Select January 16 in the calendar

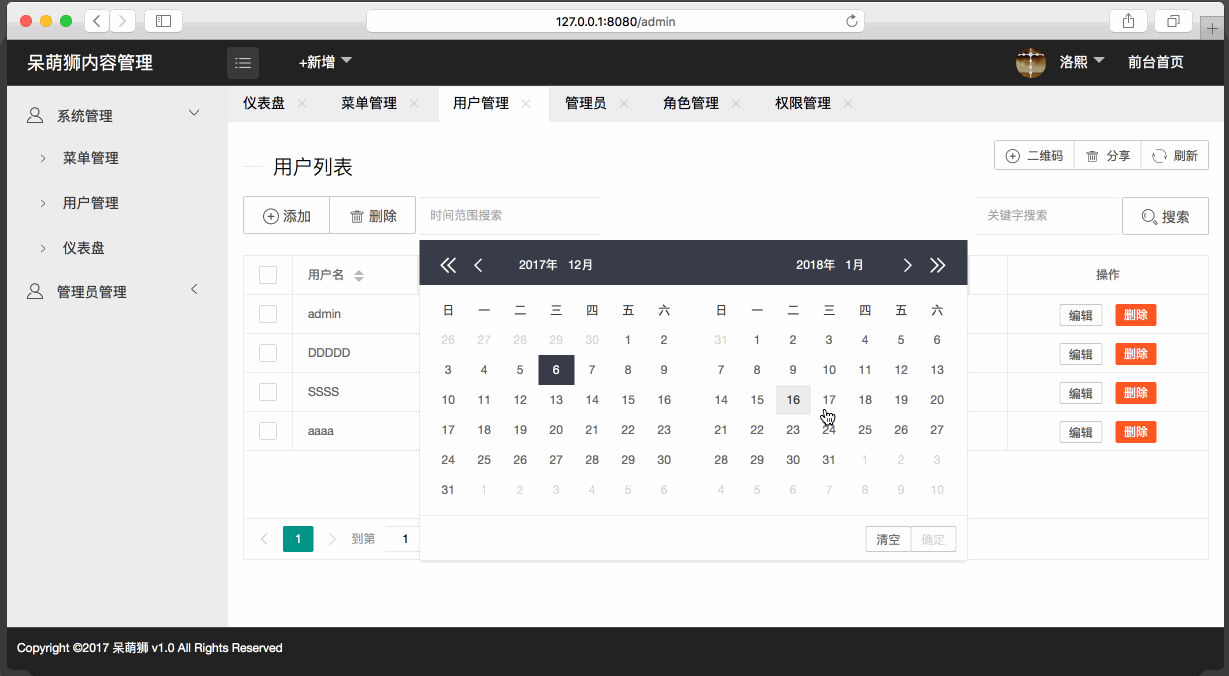[x=793, y=400]
